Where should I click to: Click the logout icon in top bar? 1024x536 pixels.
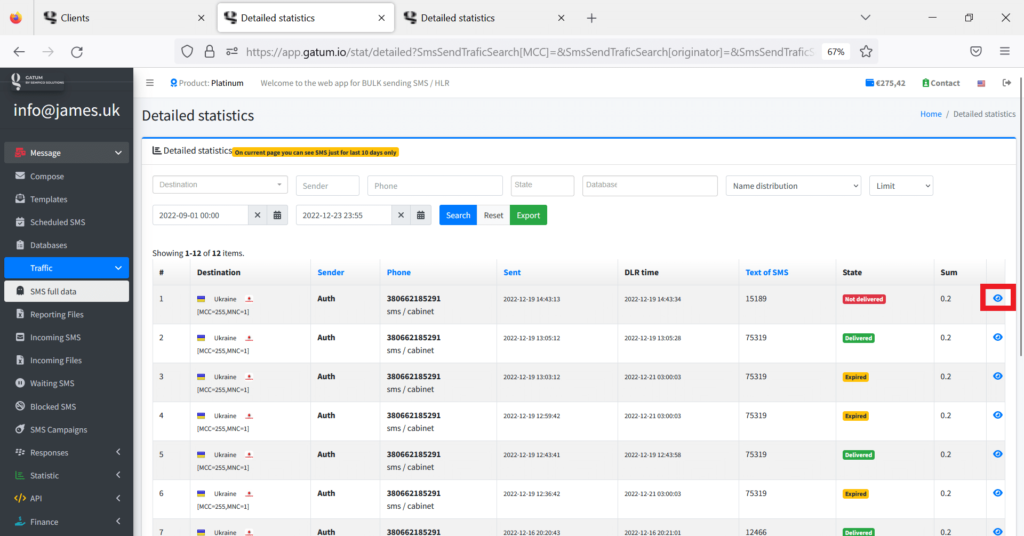[x=1006, y=83]
